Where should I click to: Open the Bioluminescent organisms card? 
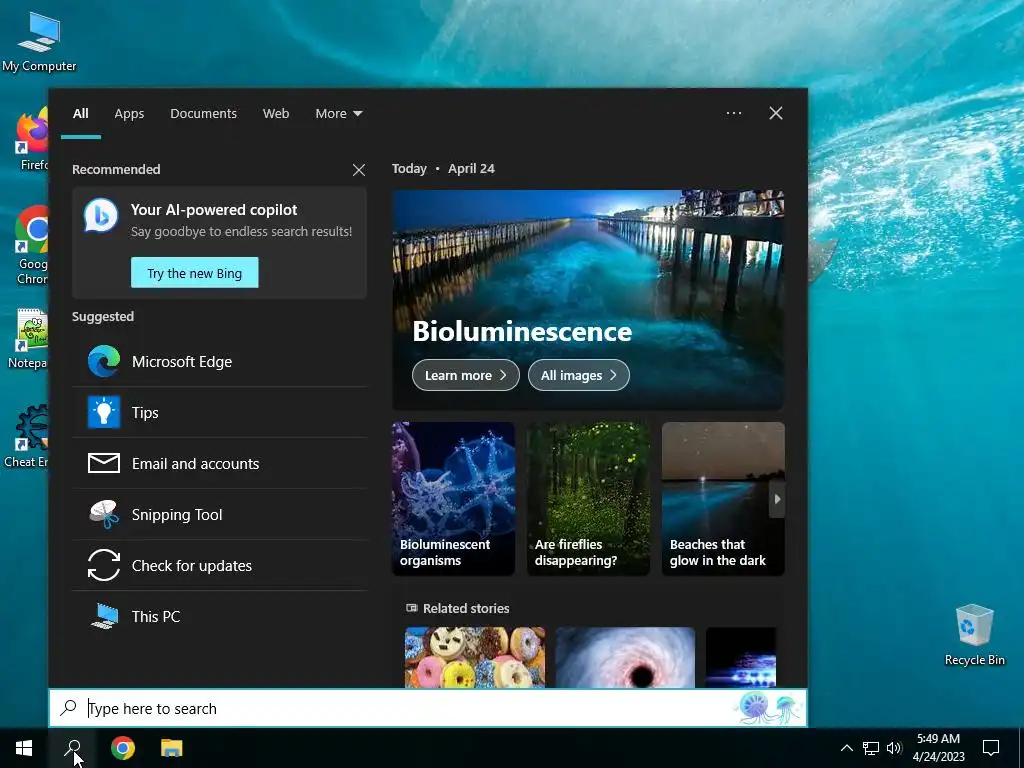453,499
